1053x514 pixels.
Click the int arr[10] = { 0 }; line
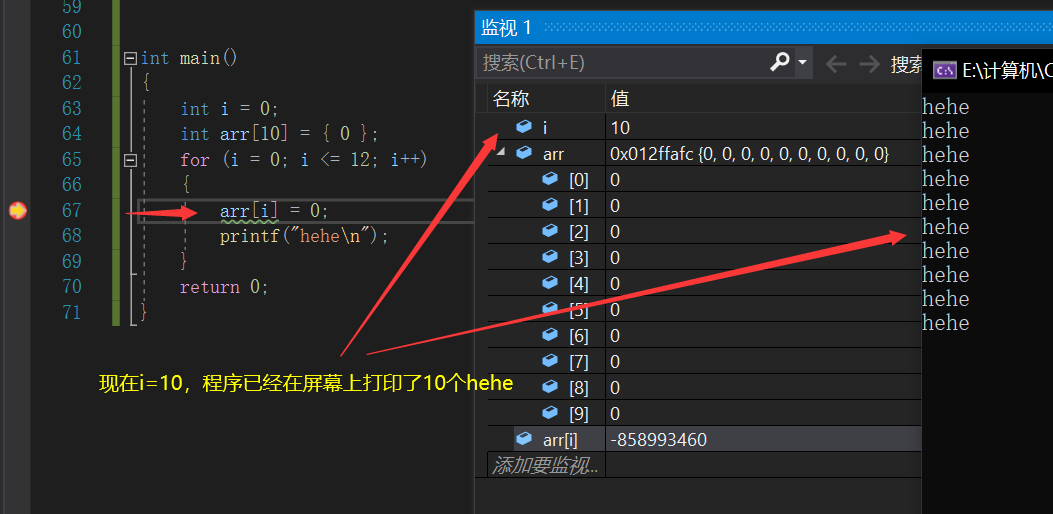click(279, 134)
